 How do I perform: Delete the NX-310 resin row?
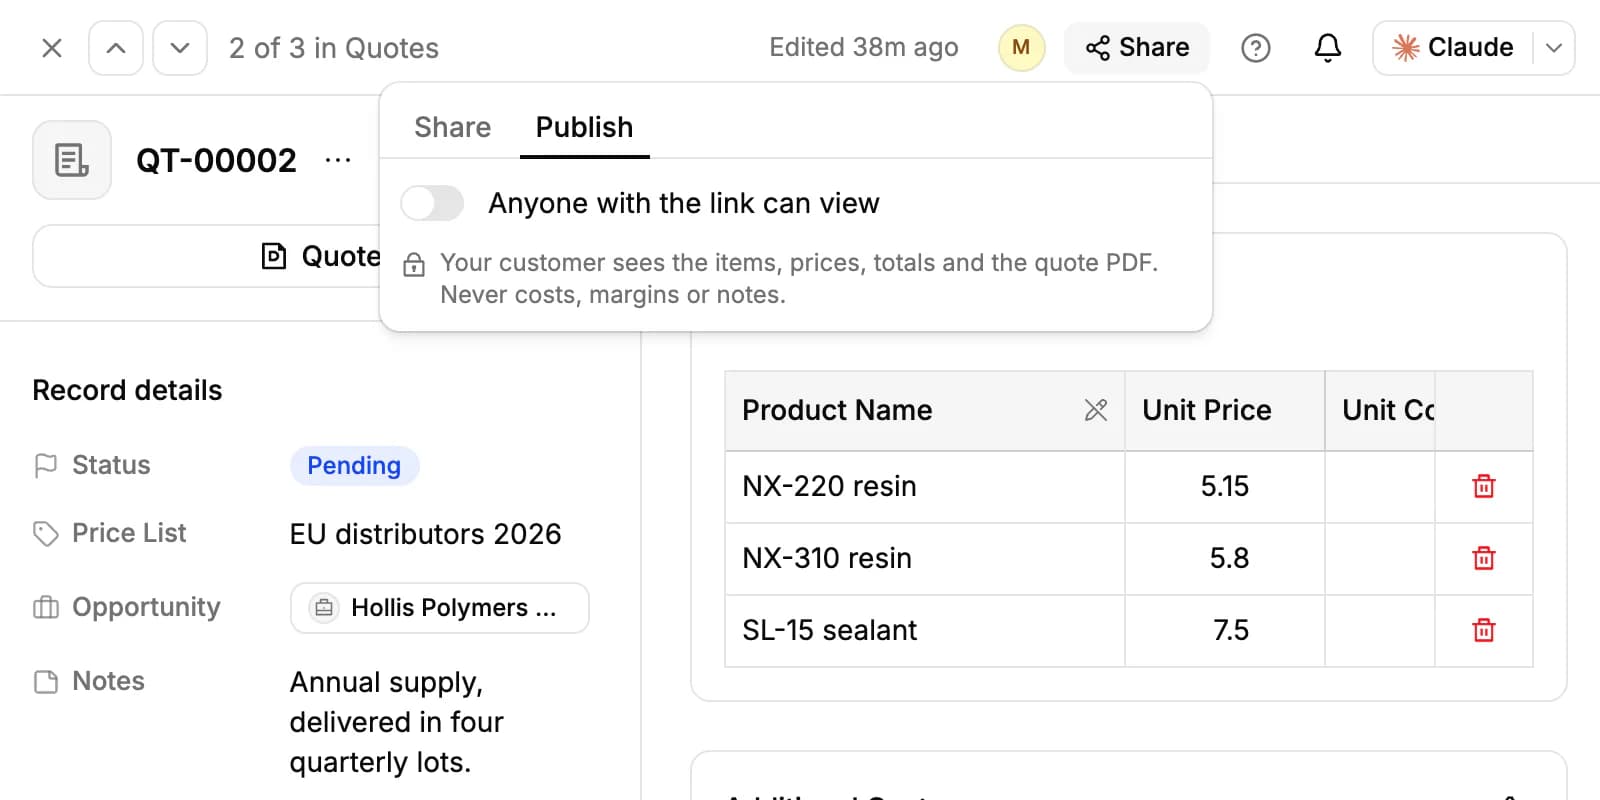click(x=1484, y=558)
